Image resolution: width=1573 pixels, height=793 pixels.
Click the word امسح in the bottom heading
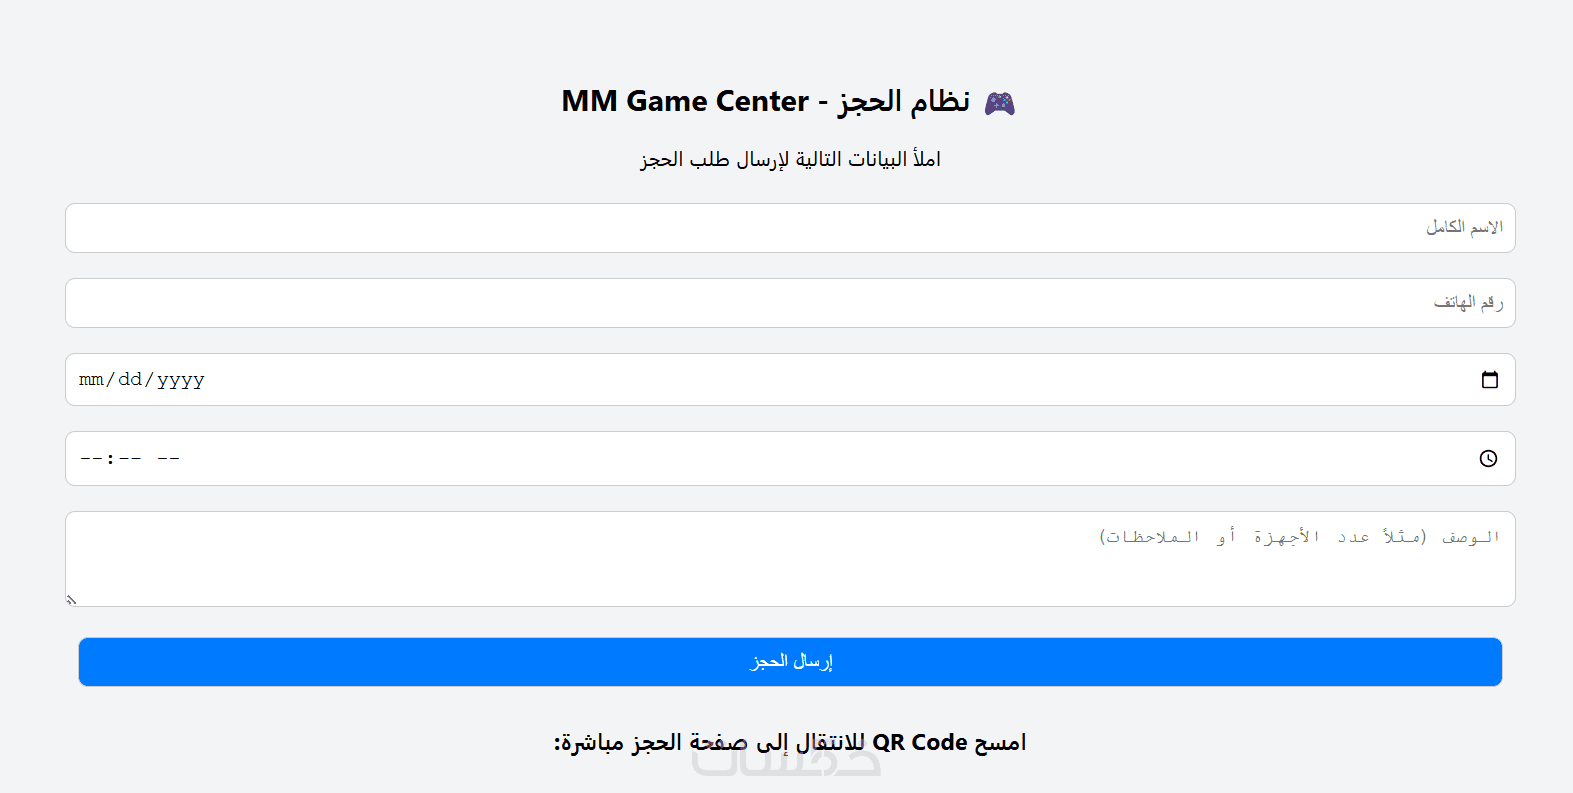pyautogui.click(x=1000, y=743)
